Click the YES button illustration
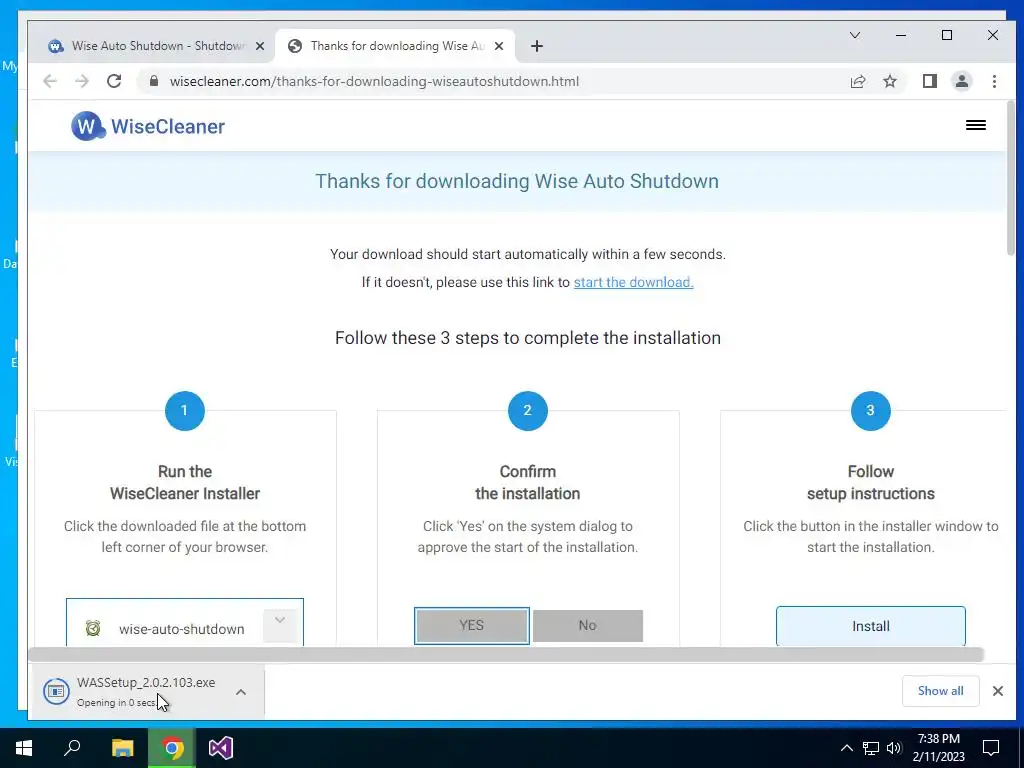This screenshot has width=1024, height=768. pos(472,626)
